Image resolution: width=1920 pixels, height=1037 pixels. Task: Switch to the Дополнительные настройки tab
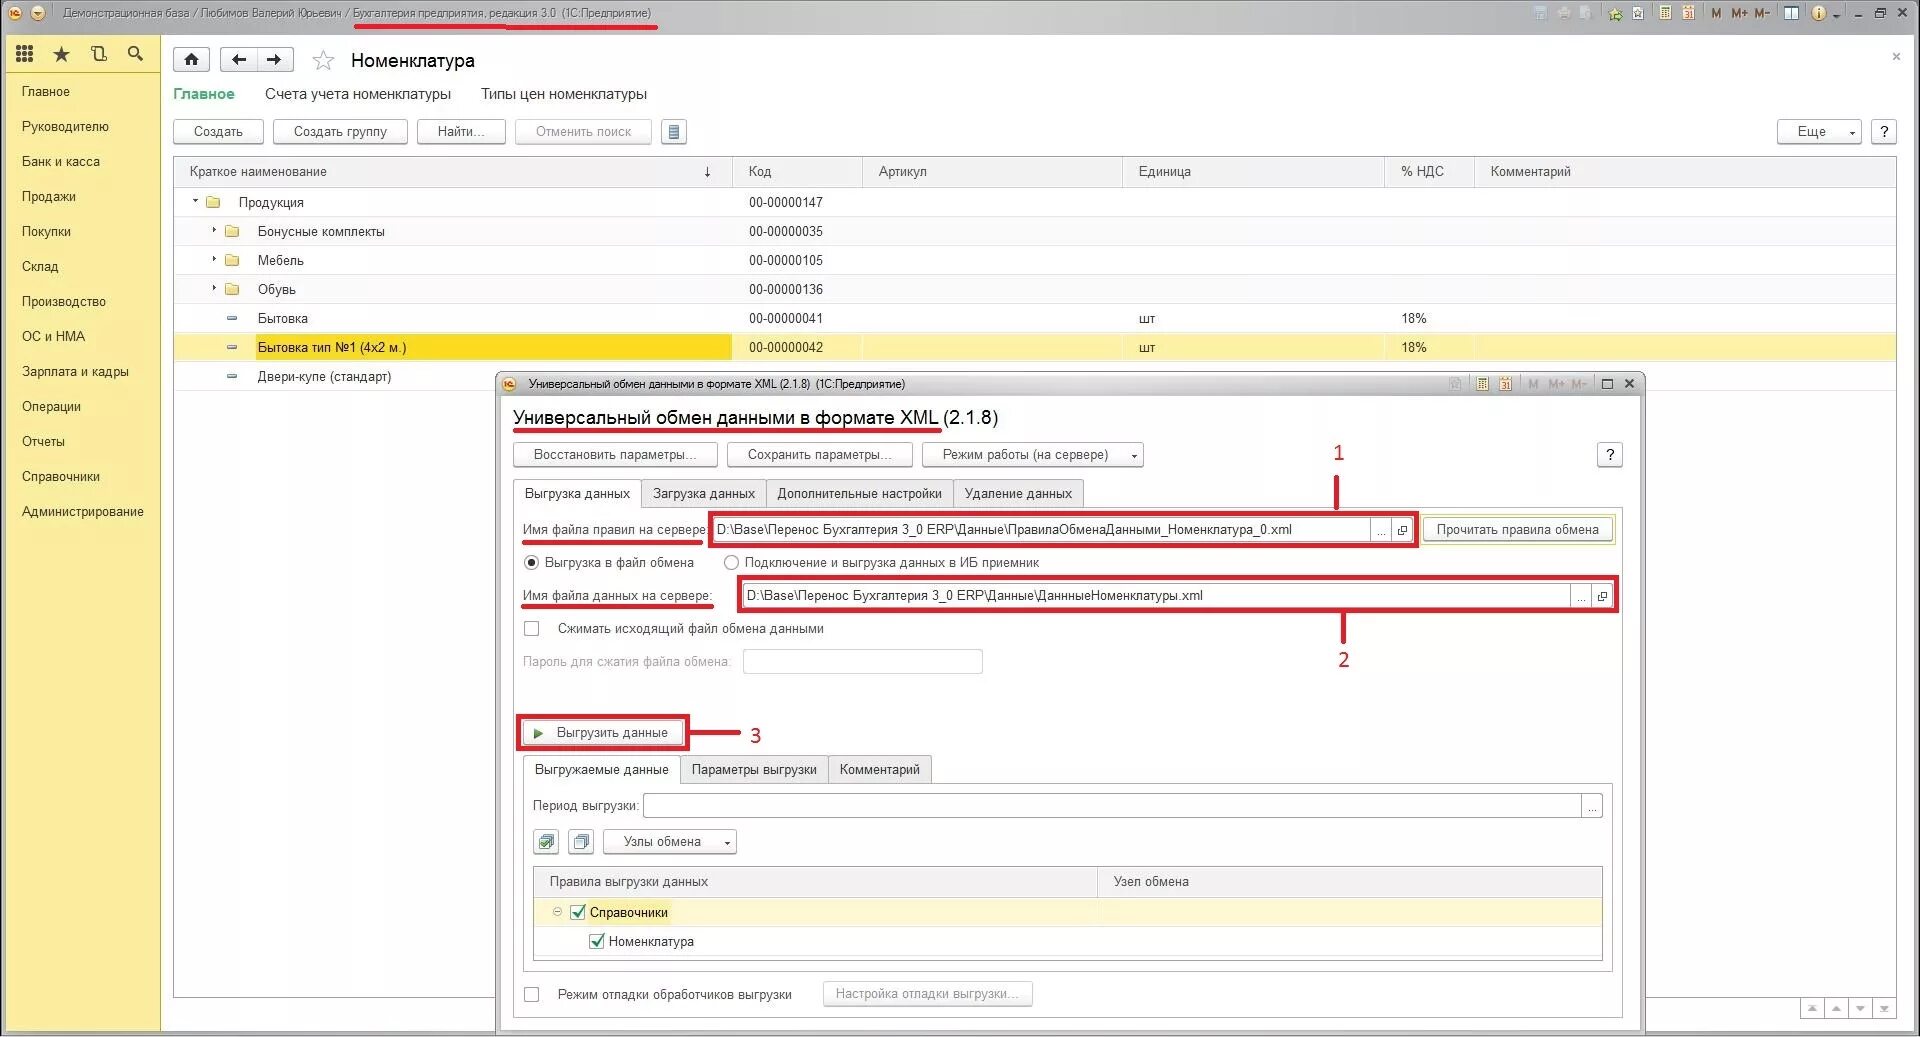[860, 494]
